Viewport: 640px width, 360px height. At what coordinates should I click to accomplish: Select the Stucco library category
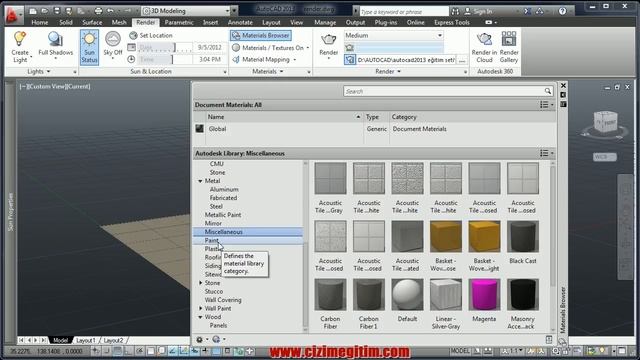pos(214,291)
